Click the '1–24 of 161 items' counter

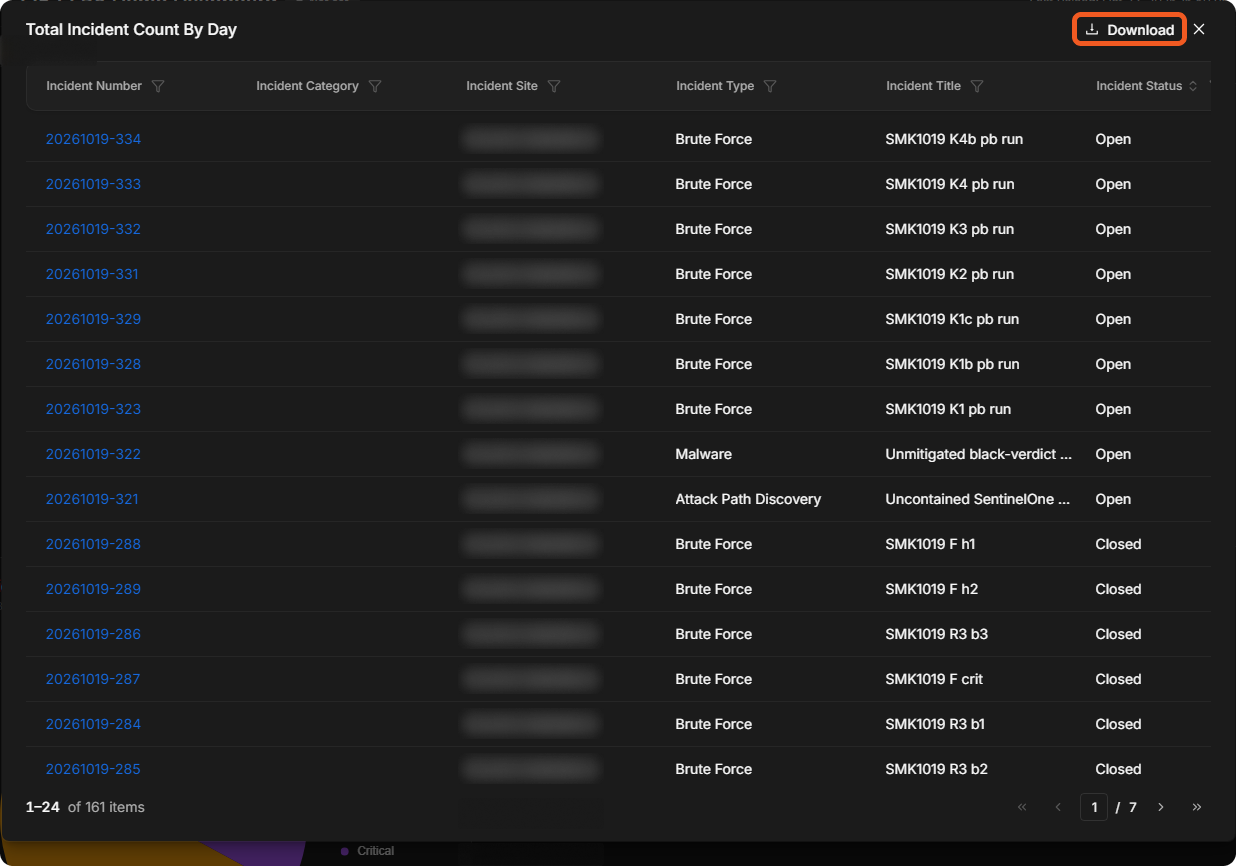pyautogui.click(x=85, y=807)
